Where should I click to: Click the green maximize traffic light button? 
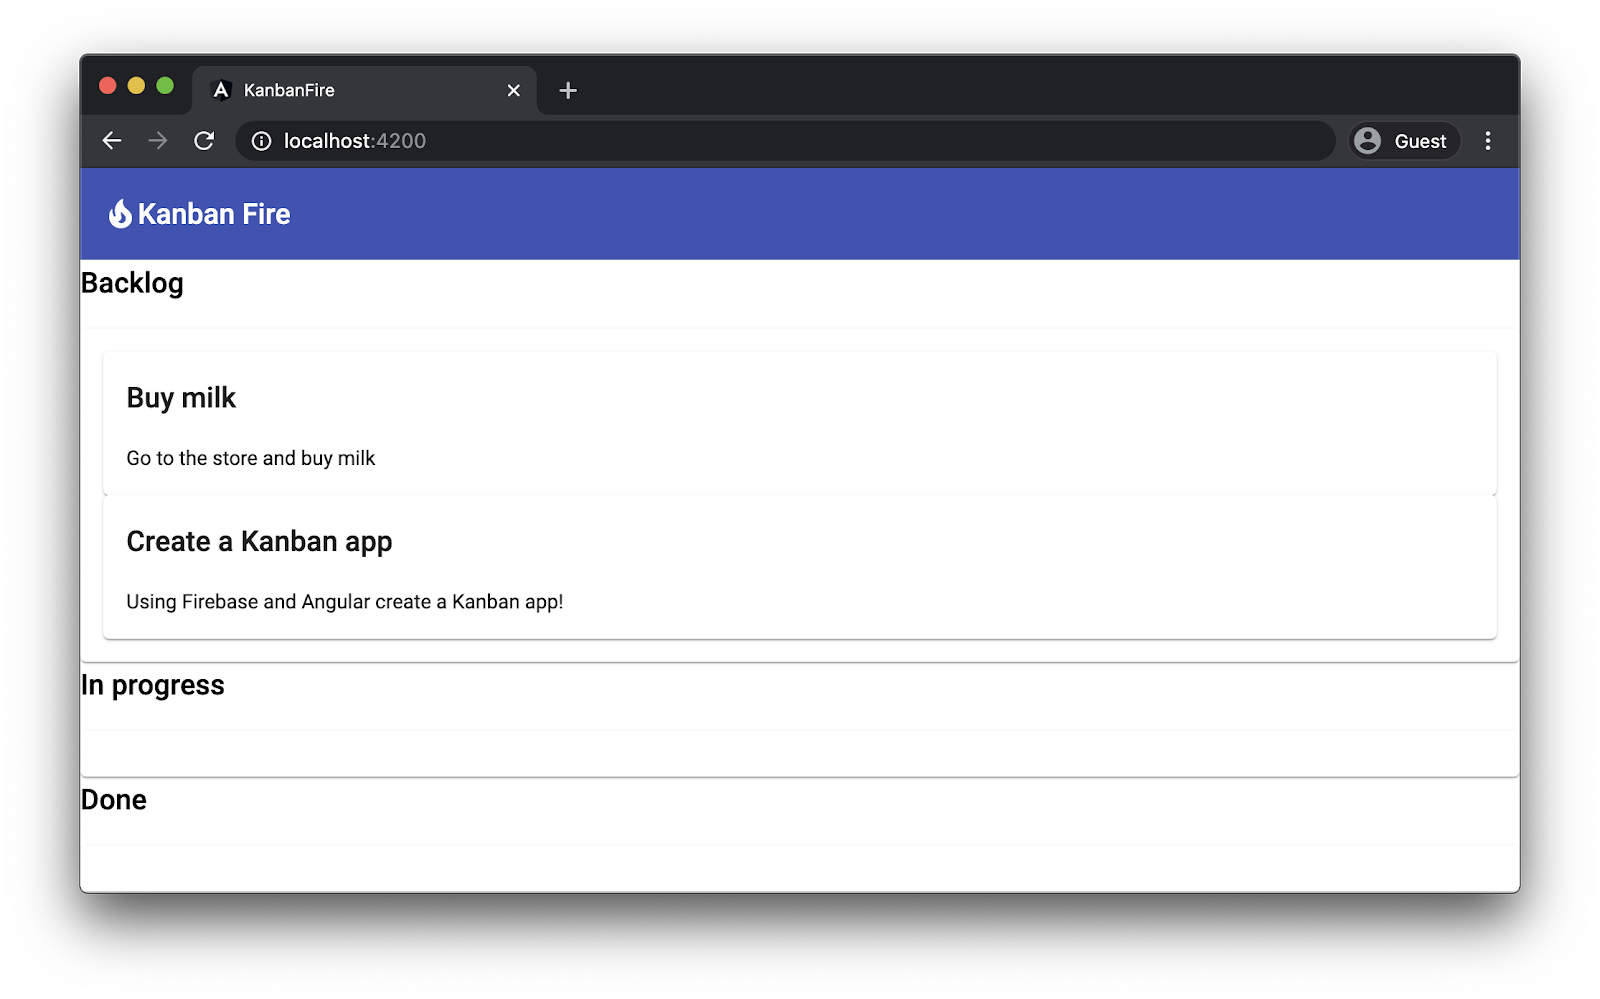click(x=163, y=86)
